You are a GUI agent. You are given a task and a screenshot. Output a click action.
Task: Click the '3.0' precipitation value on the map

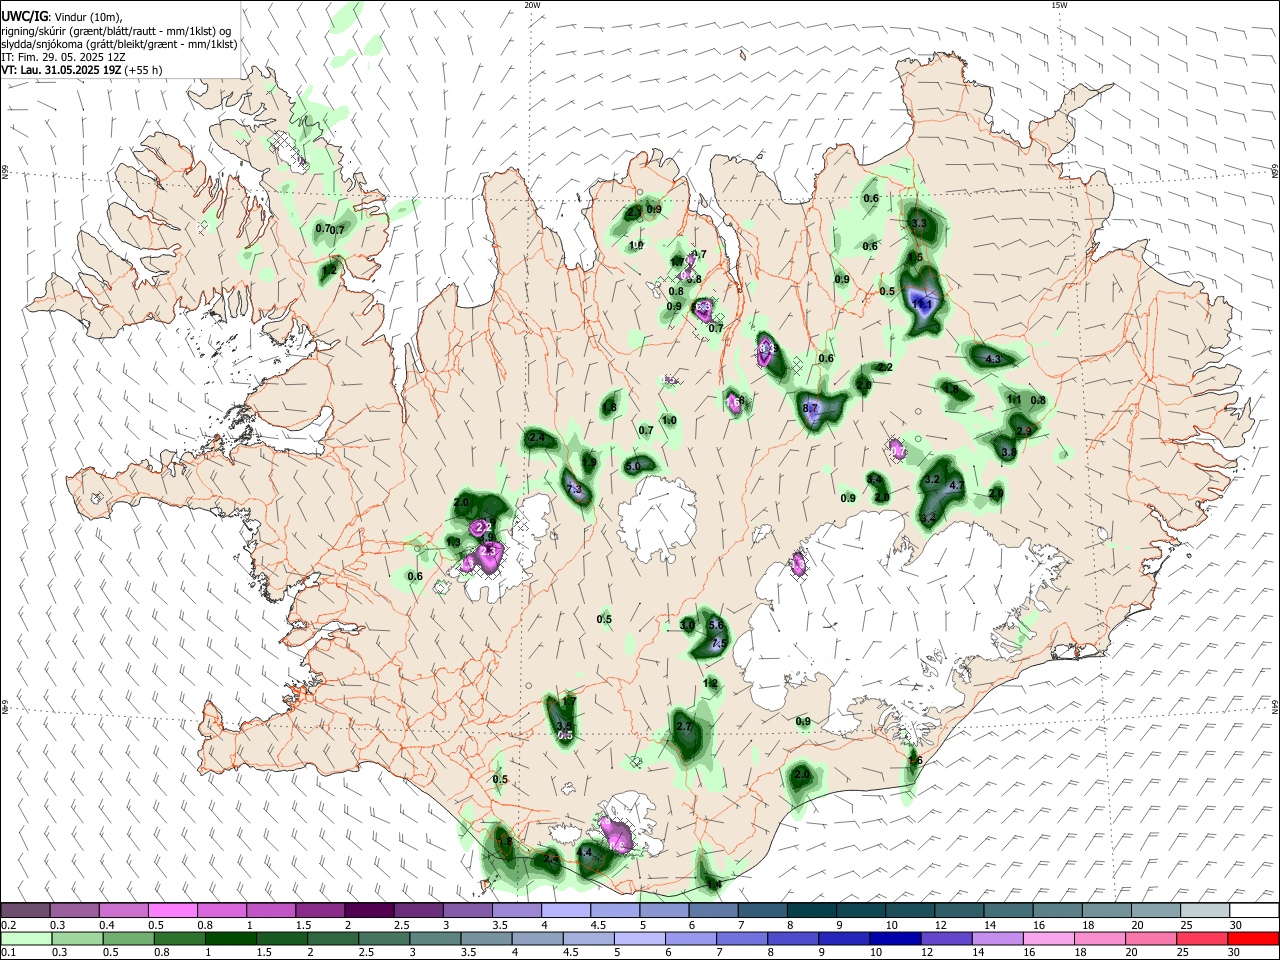click(x=687, y=625)
